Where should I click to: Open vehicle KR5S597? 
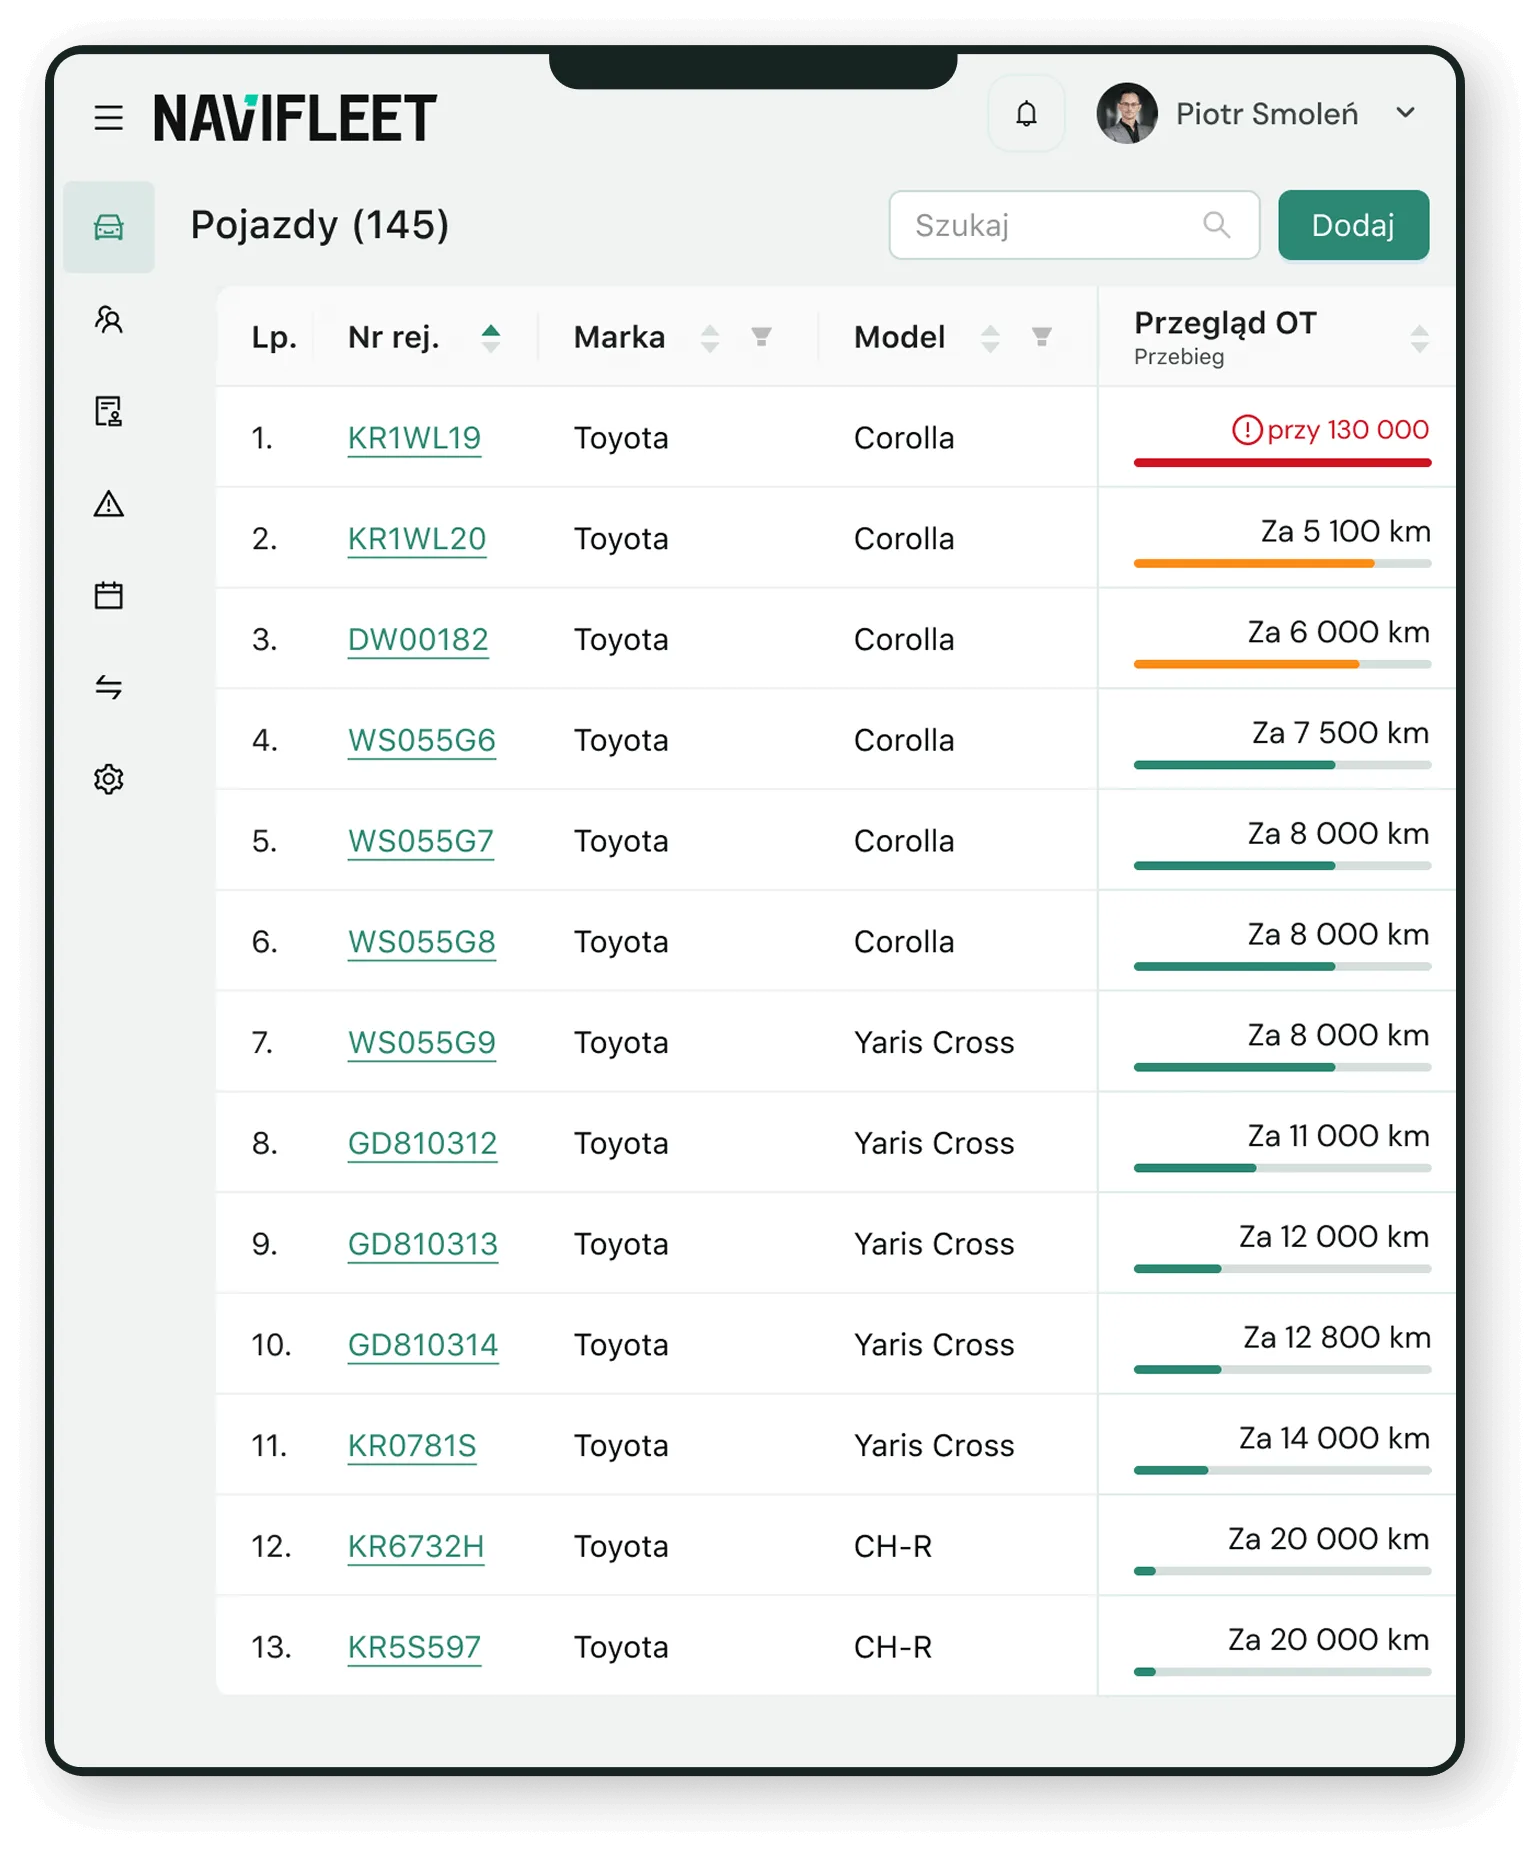tap(414, 1648)
